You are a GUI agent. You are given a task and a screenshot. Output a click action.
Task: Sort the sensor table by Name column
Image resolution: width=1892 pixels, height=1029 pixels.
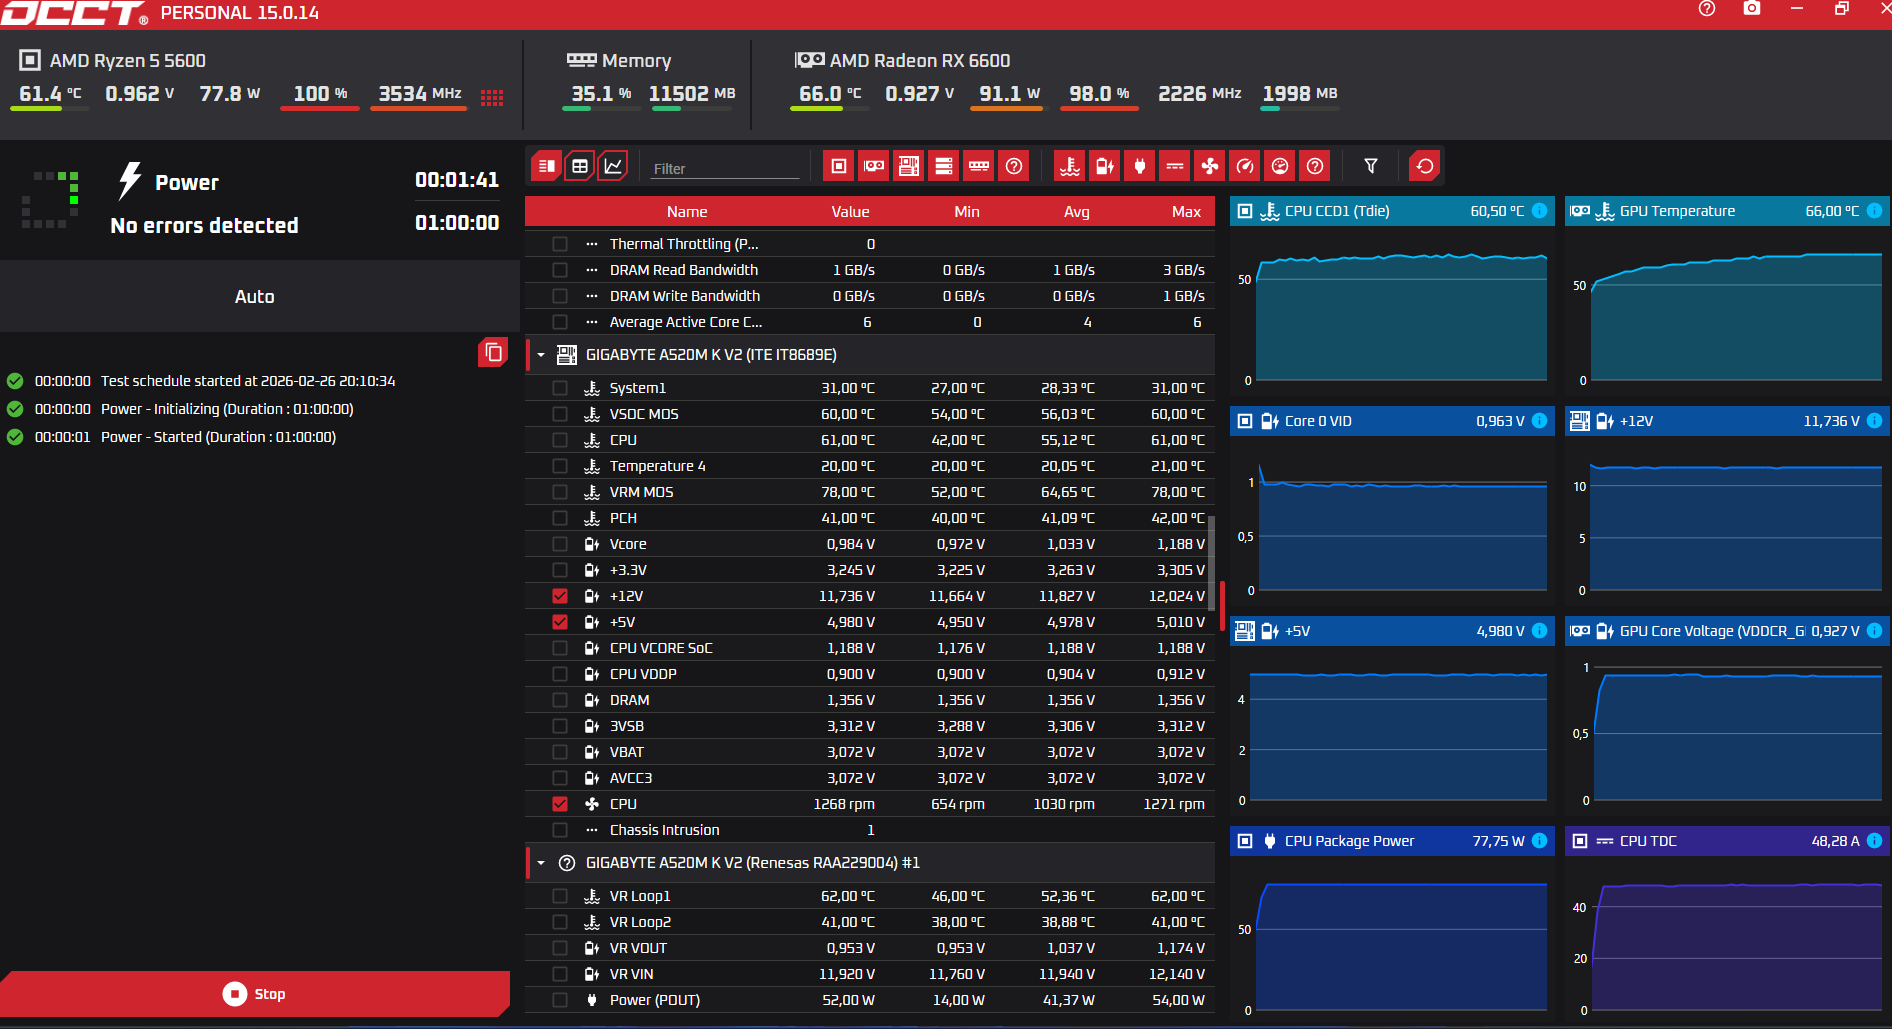pyautogui.click(x=687, y=212)
